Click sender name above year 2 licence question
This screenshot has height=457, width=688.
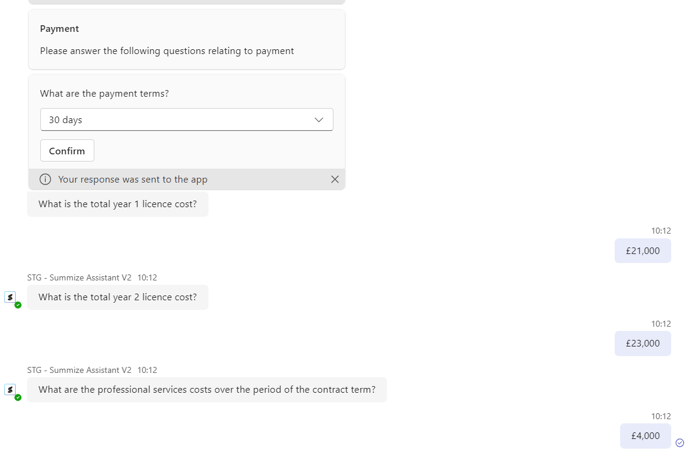coord(79,277)
